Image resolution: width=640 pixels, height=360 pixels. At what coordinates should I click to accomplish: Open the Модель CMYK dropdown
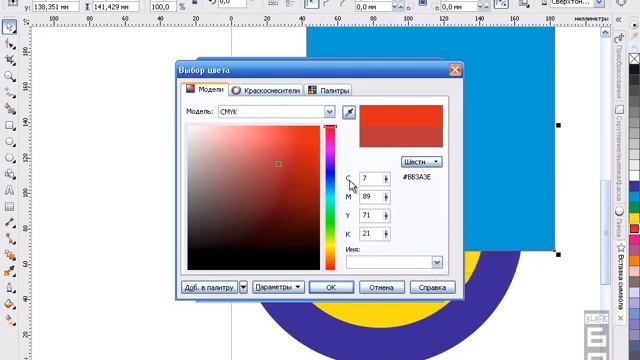(x=329, y=112)
